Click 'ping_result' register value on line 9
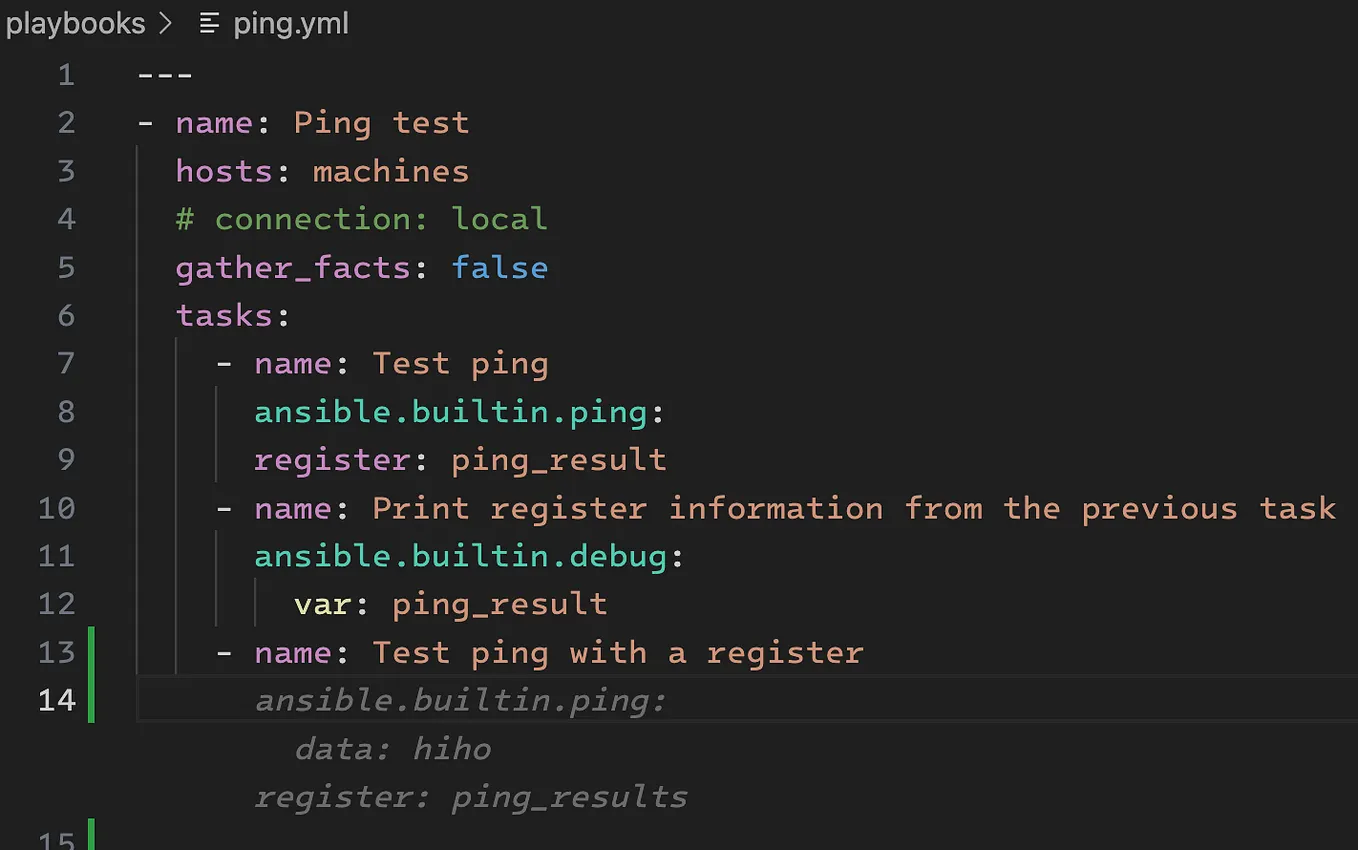Viewport: 1358px width, 850px height. click(x=558, y=460)
